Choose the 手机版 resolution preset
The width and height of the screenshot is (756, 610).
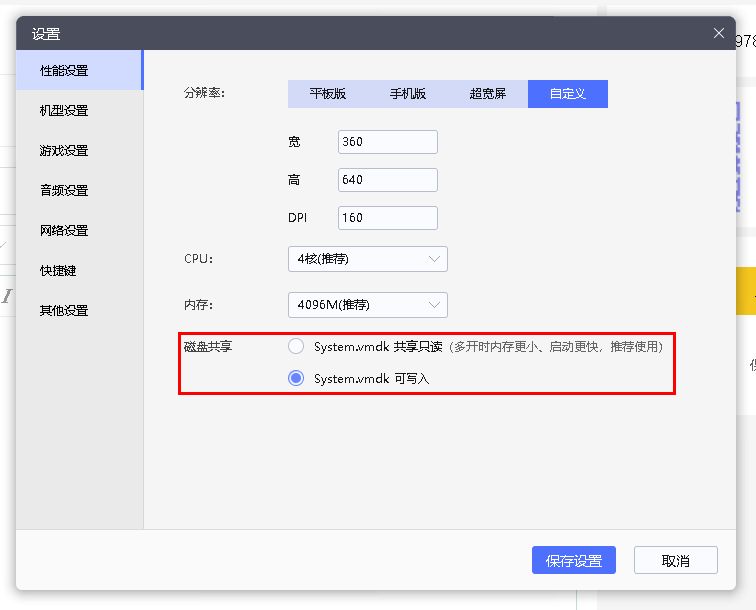pos(408,94)
